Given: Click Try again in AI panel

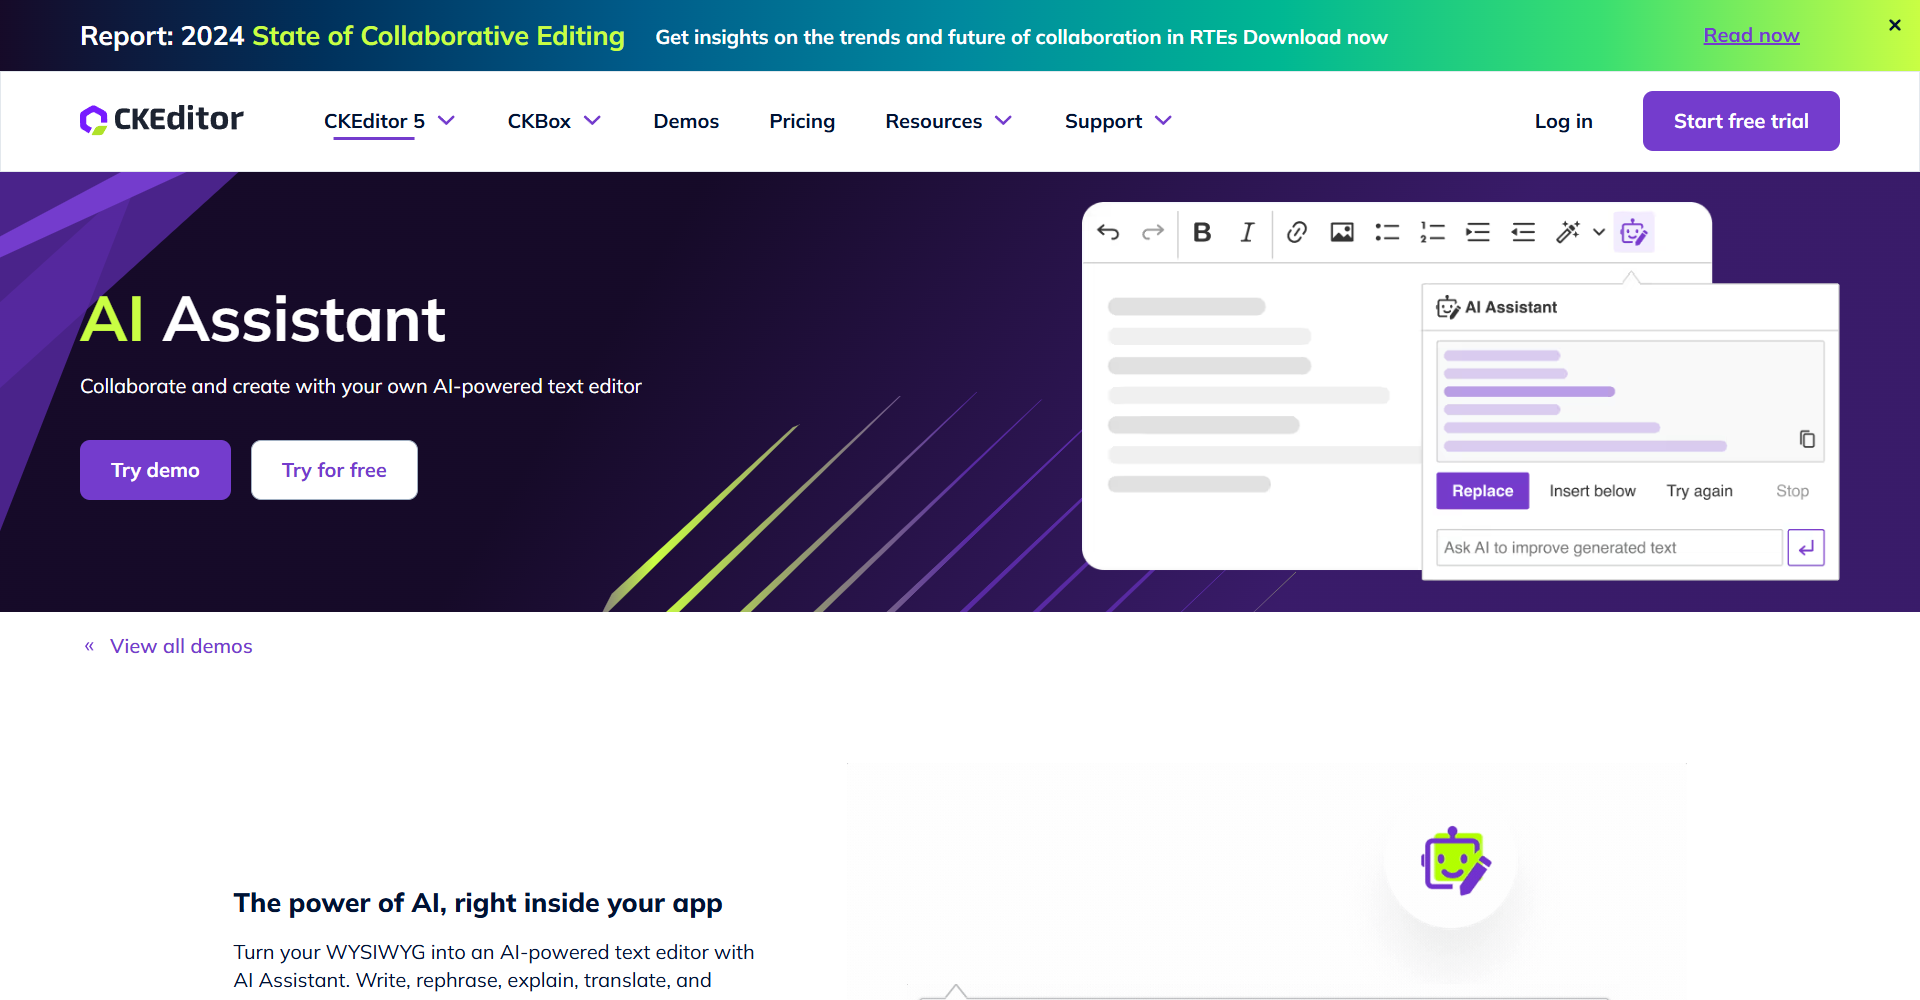Looking at the screenshot, I should pyautogui.click(x=1699, y=491).
